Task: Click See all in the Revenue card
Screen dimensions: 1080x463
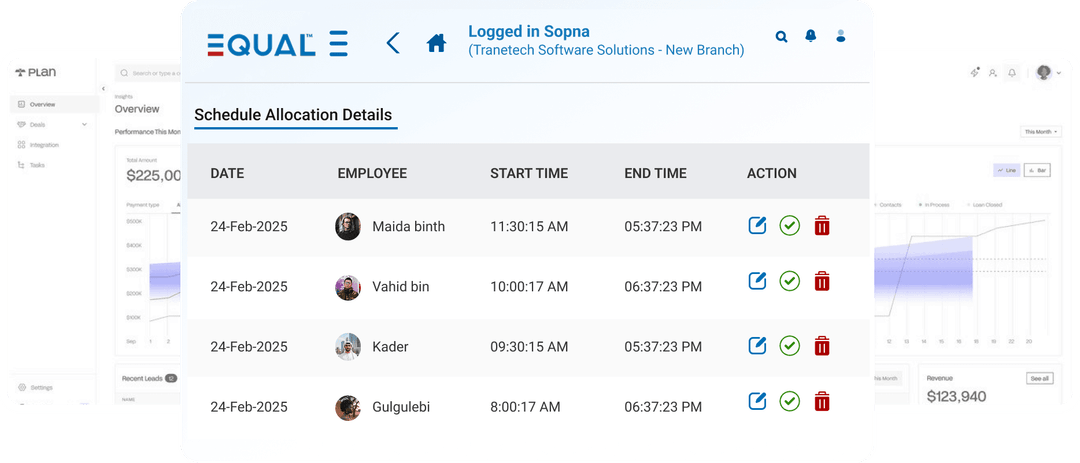Action: pyautogui.click(x=1040, y=379)
